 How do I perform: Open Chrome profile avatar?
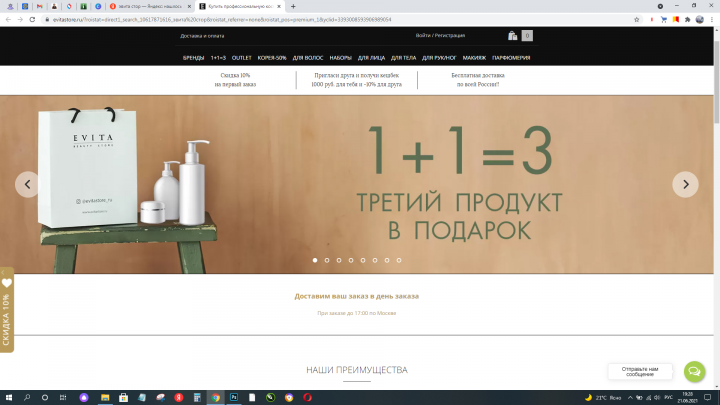700,20
